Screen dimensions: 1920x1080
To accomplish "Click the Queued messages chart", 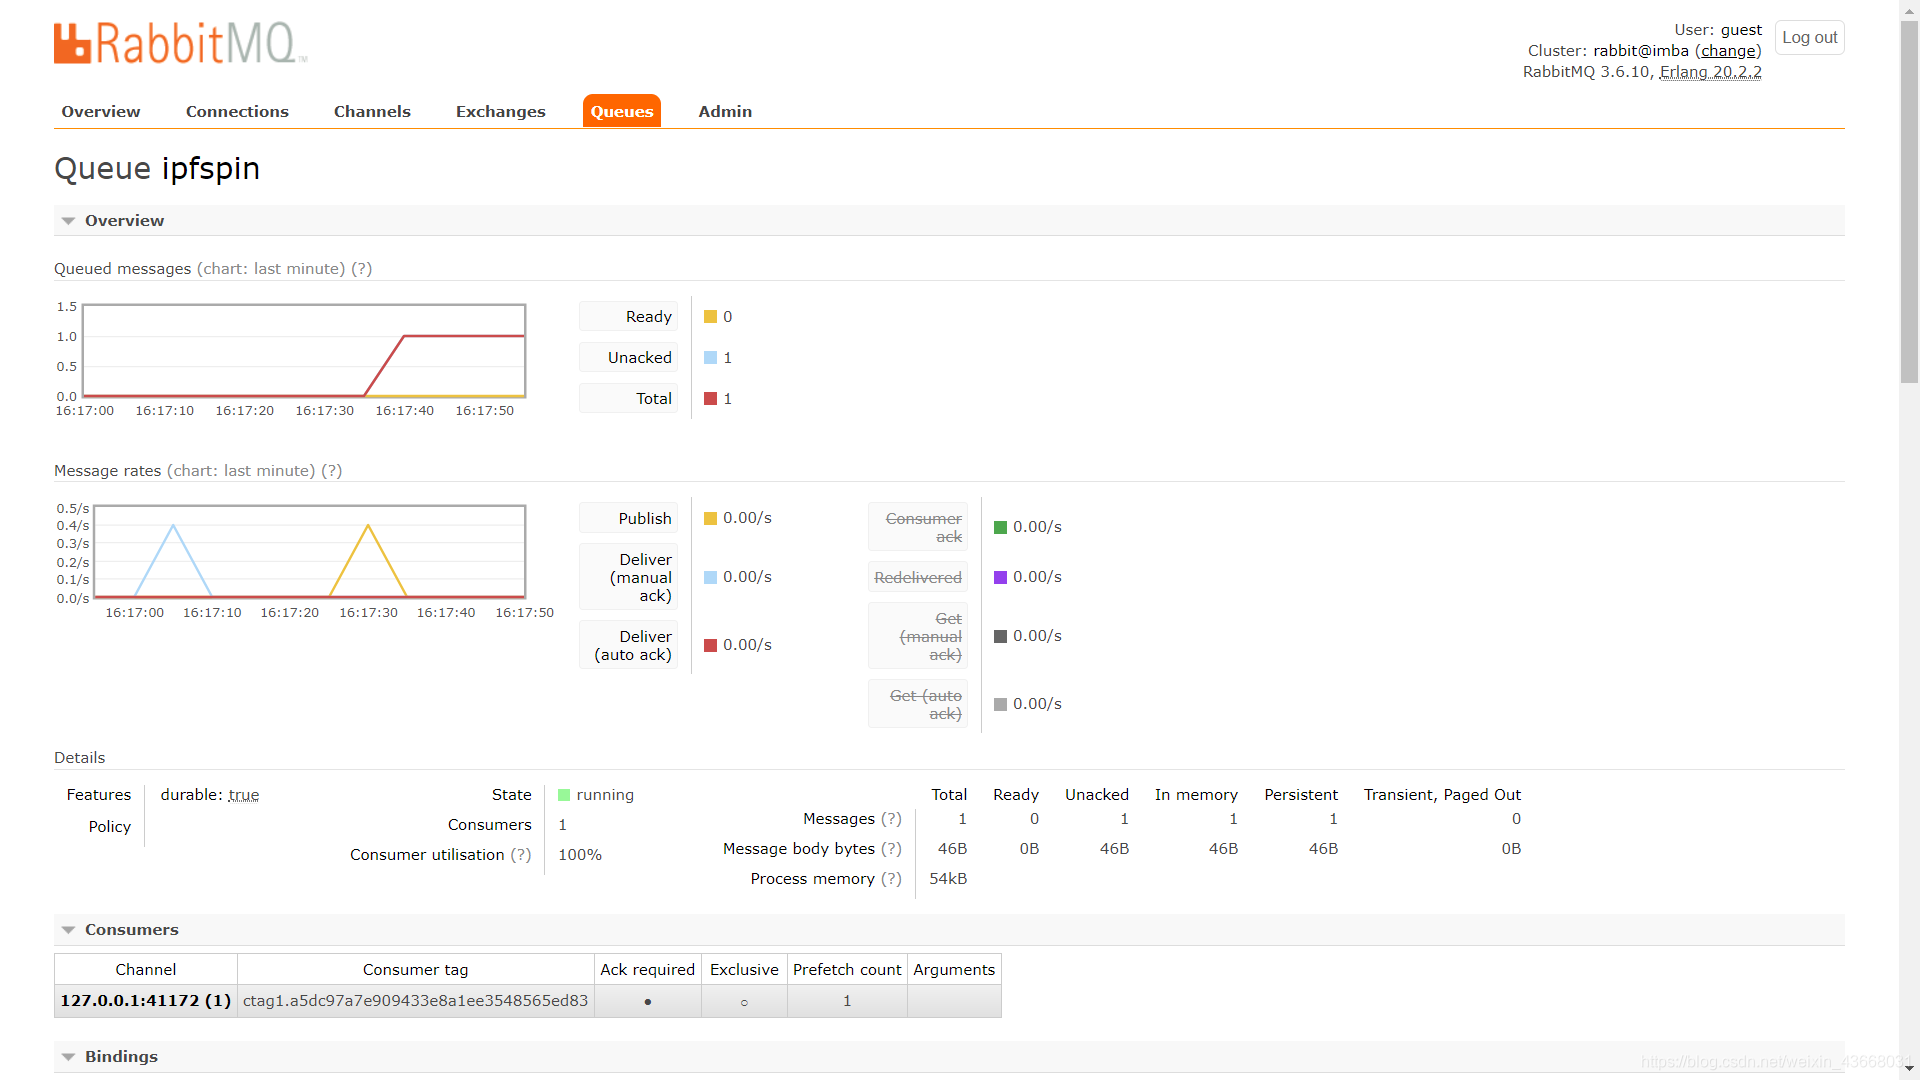I will [x=304, y=351].
